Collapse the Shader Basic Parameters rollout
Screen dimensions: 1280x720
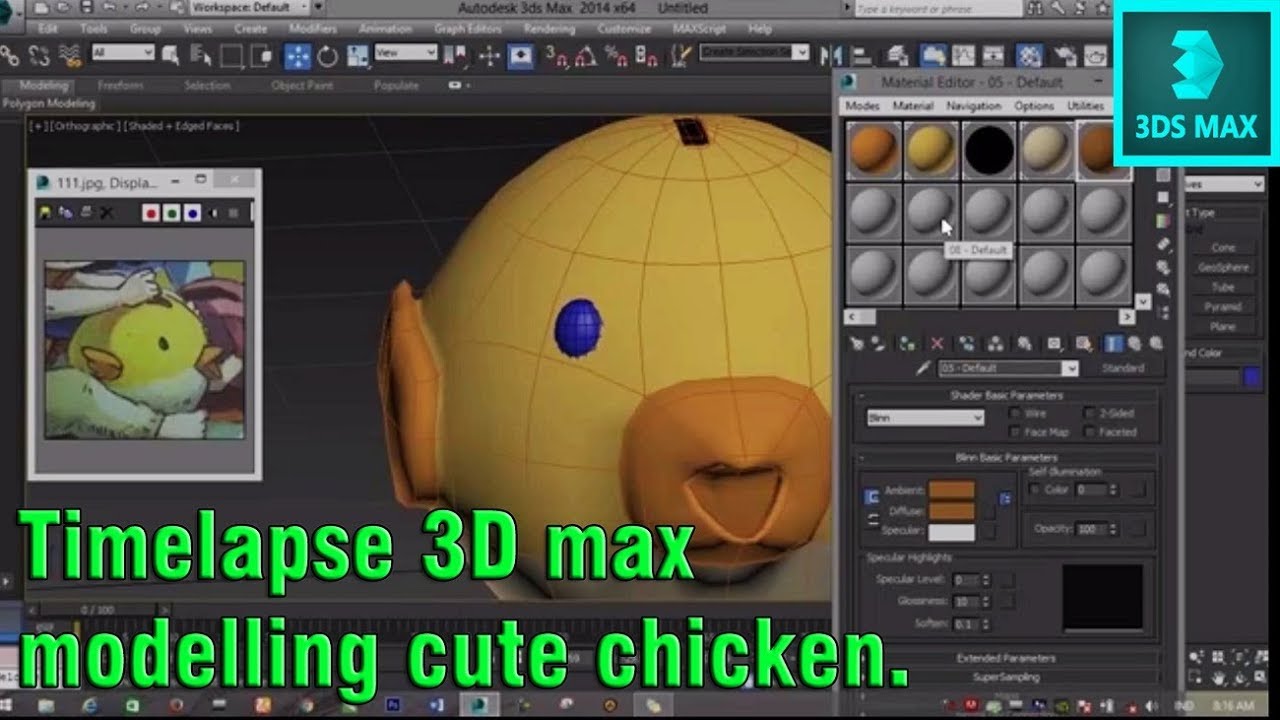pos(1005,395)
